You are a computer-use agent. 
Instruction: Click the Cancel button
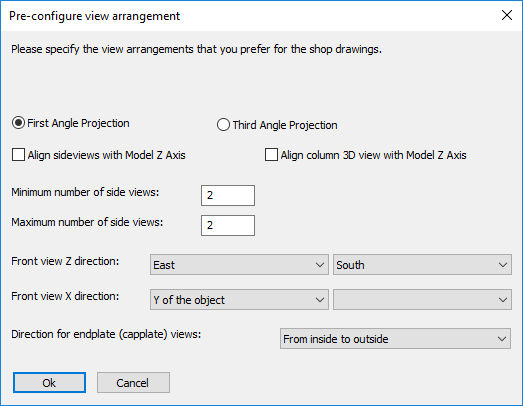point(133,383)
